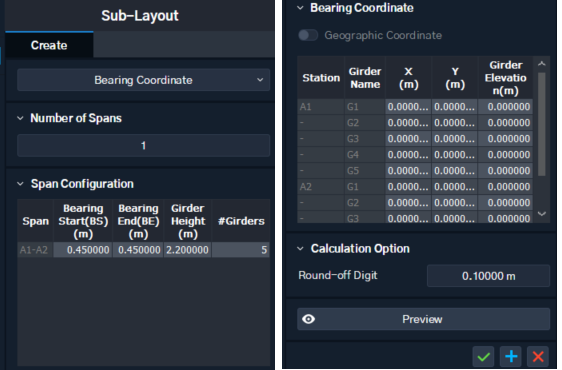Select the A1-A2 Girder Height cell

[x=187, y=250]
